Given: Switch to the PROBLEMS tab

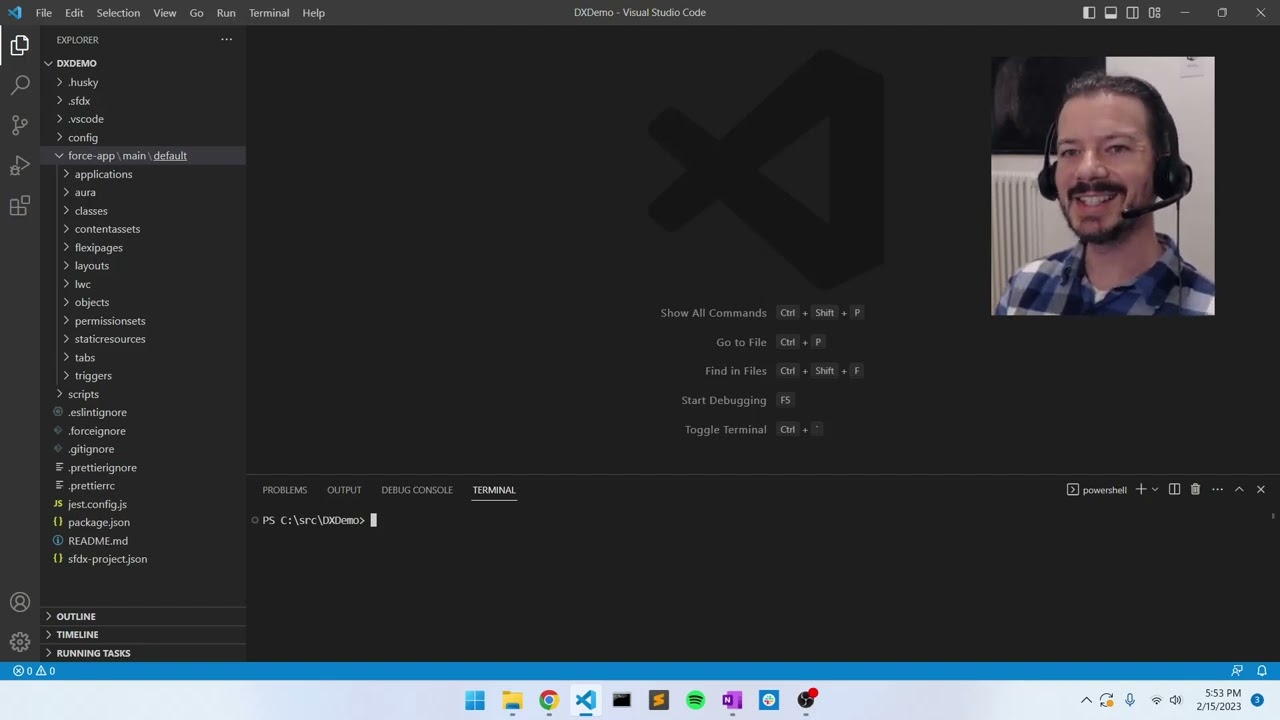Looking at the screenshot, I should coord(285,490).
